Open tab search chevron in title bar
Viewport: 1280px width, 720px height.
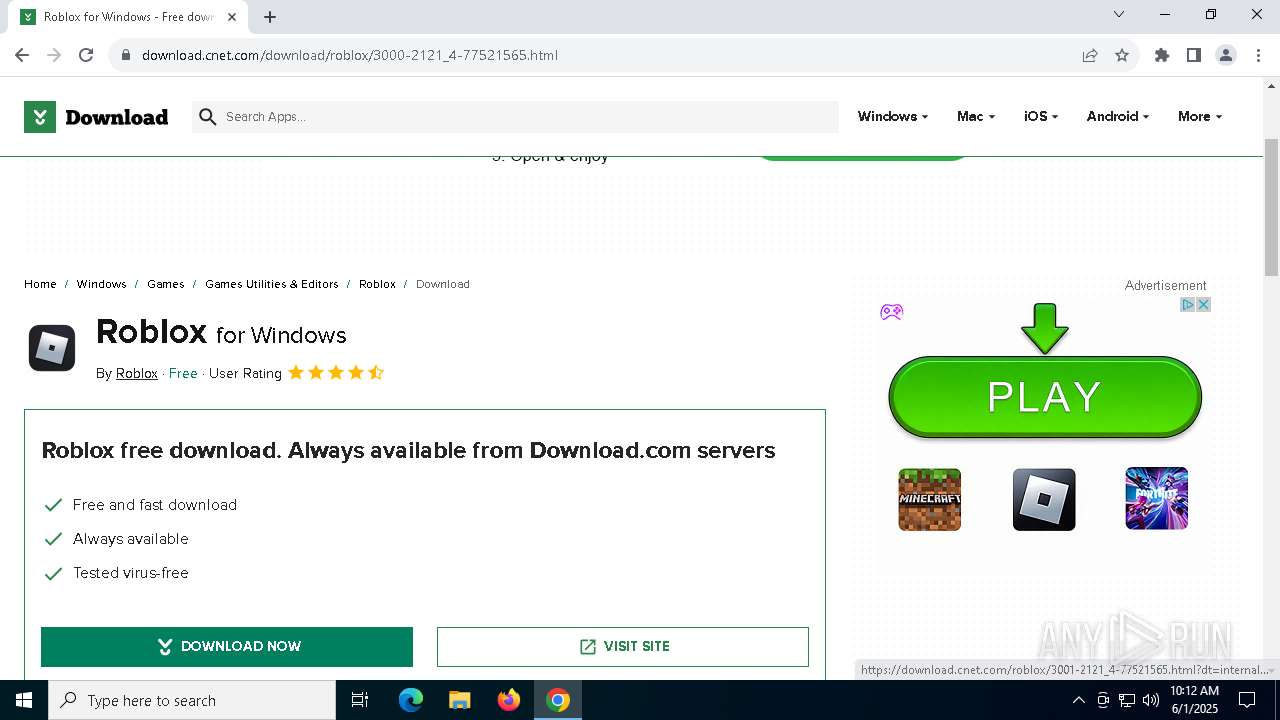click(1119, 14)
